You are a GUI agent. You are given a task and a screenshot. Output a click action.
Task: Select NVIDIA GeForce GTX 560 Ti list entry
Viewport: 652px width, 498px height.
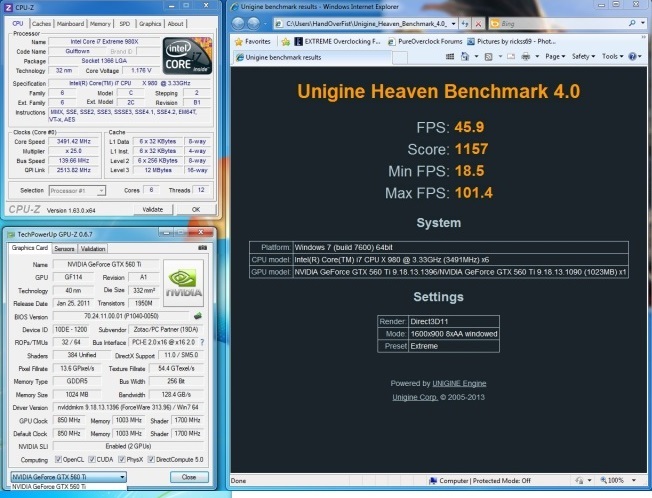click(x=69, y=486)
